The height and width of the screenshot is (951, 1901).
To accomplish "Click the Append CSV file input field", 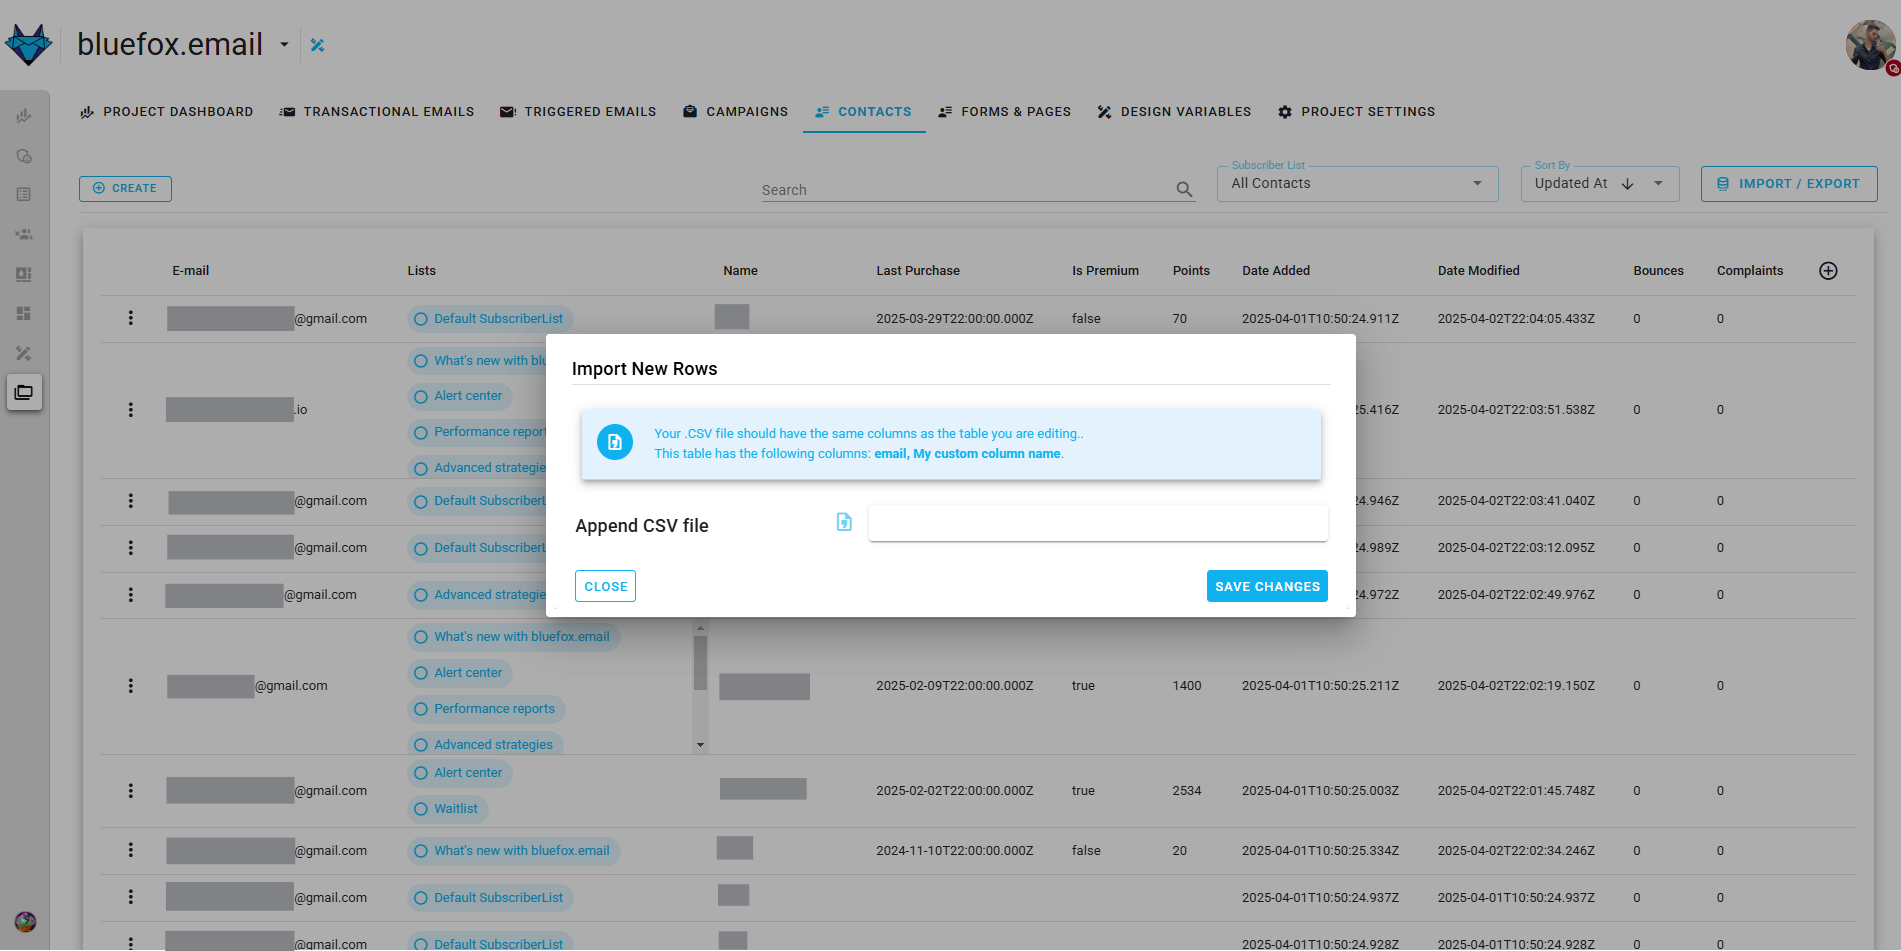I will (1098, 523).
